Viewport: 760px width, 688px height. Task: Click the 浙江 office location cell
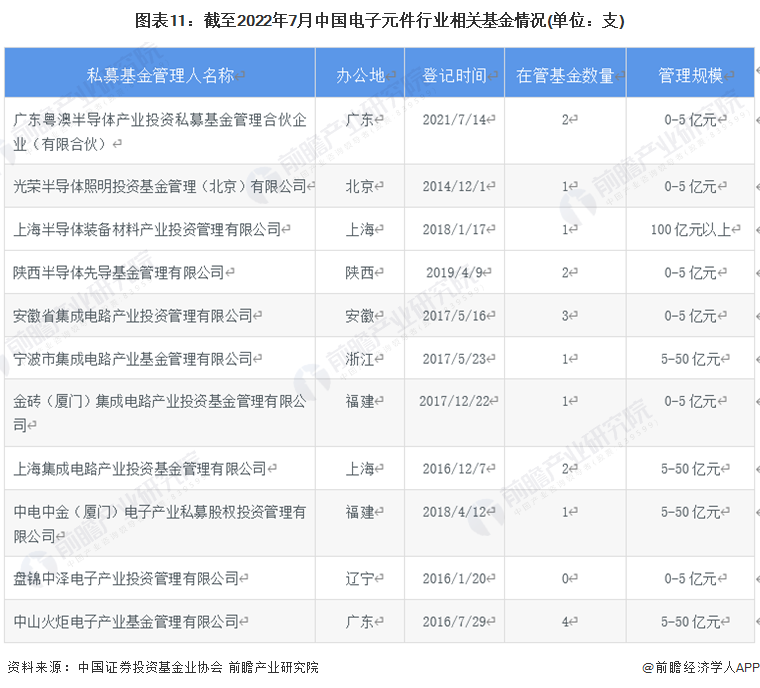pyautogui.click(x=360, y=359)
